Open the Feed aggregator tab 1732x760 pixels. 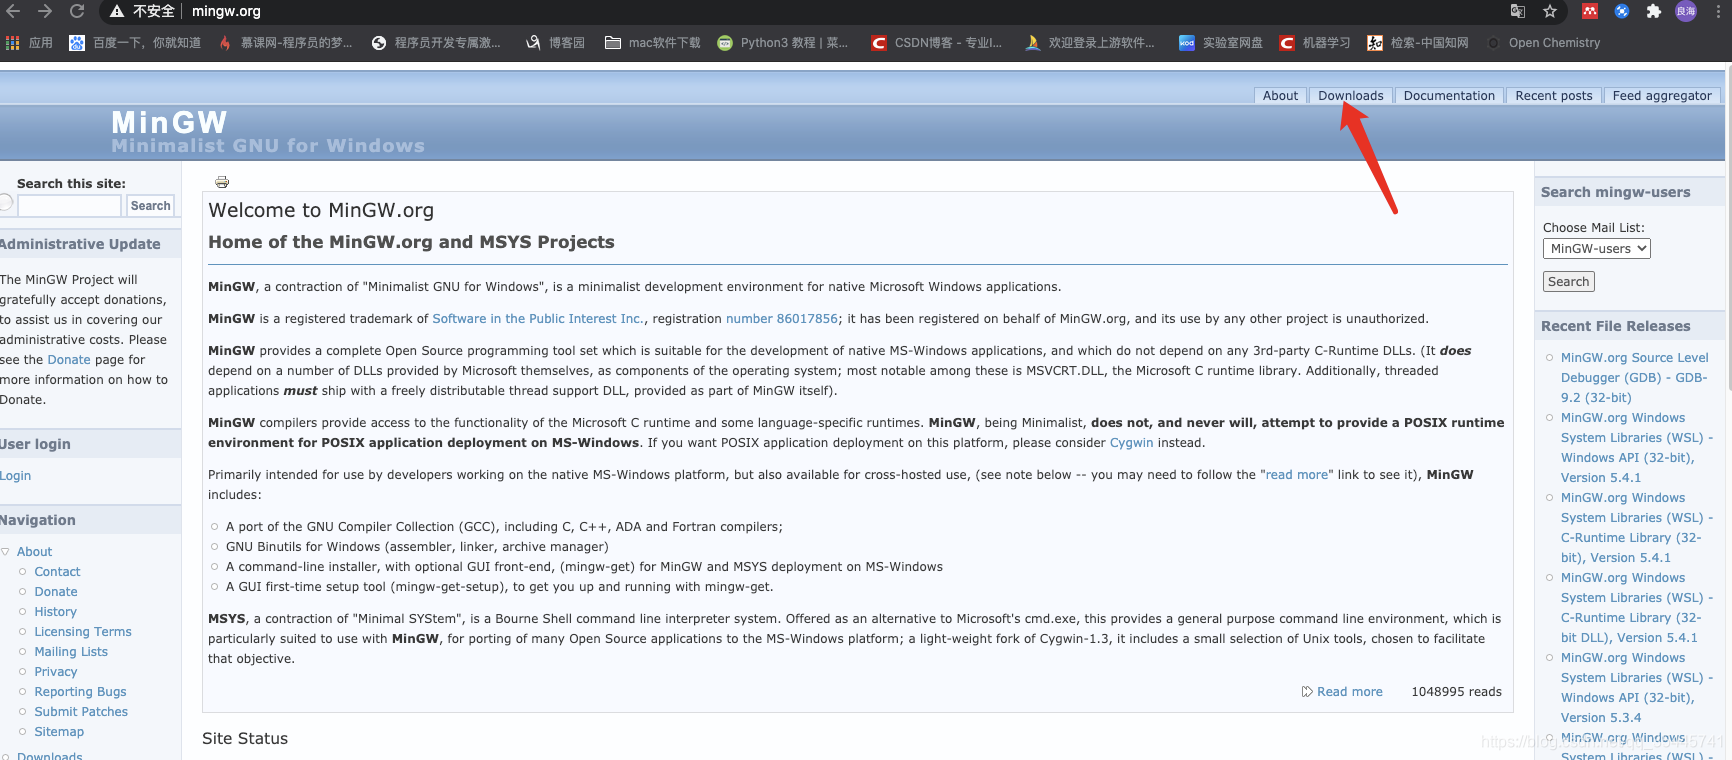point(1662,96)
